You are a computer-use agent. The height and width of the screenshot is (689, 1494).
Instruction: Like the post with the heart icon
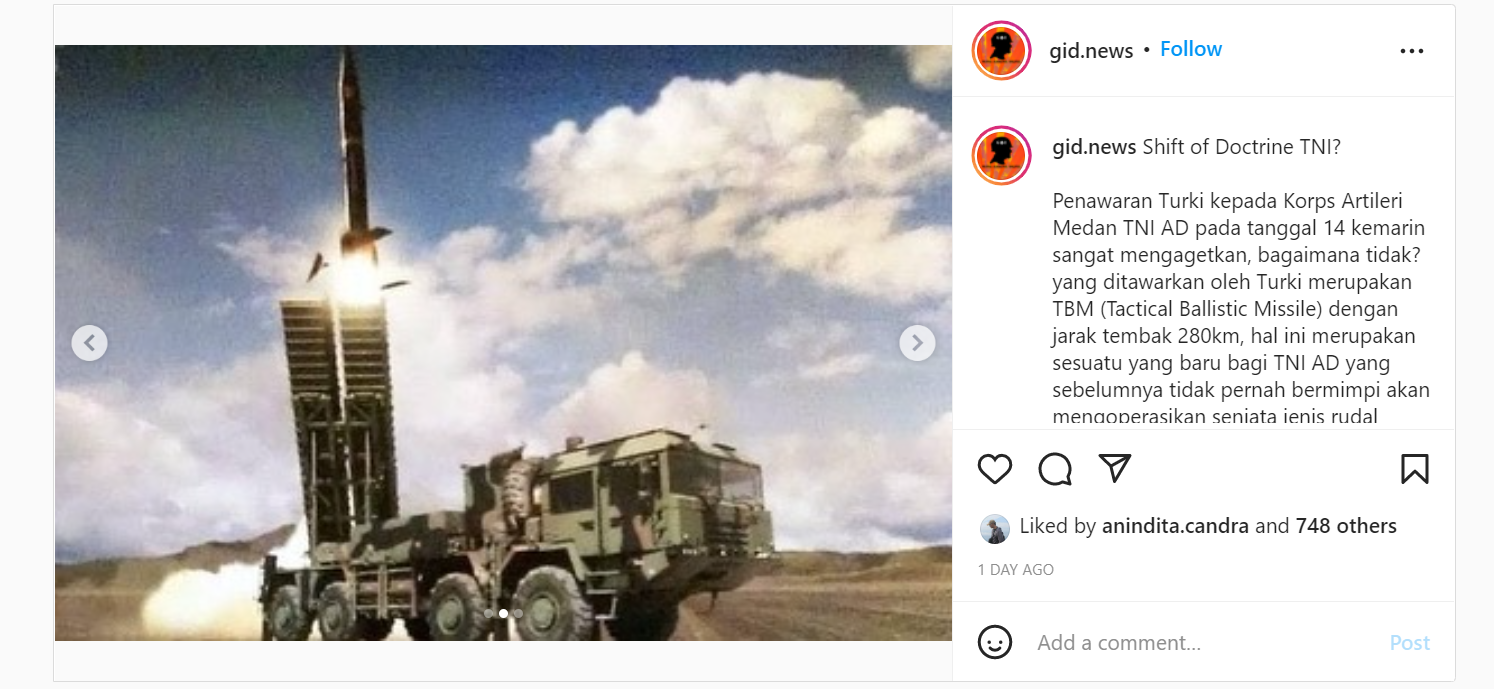(x=995, y=469)
